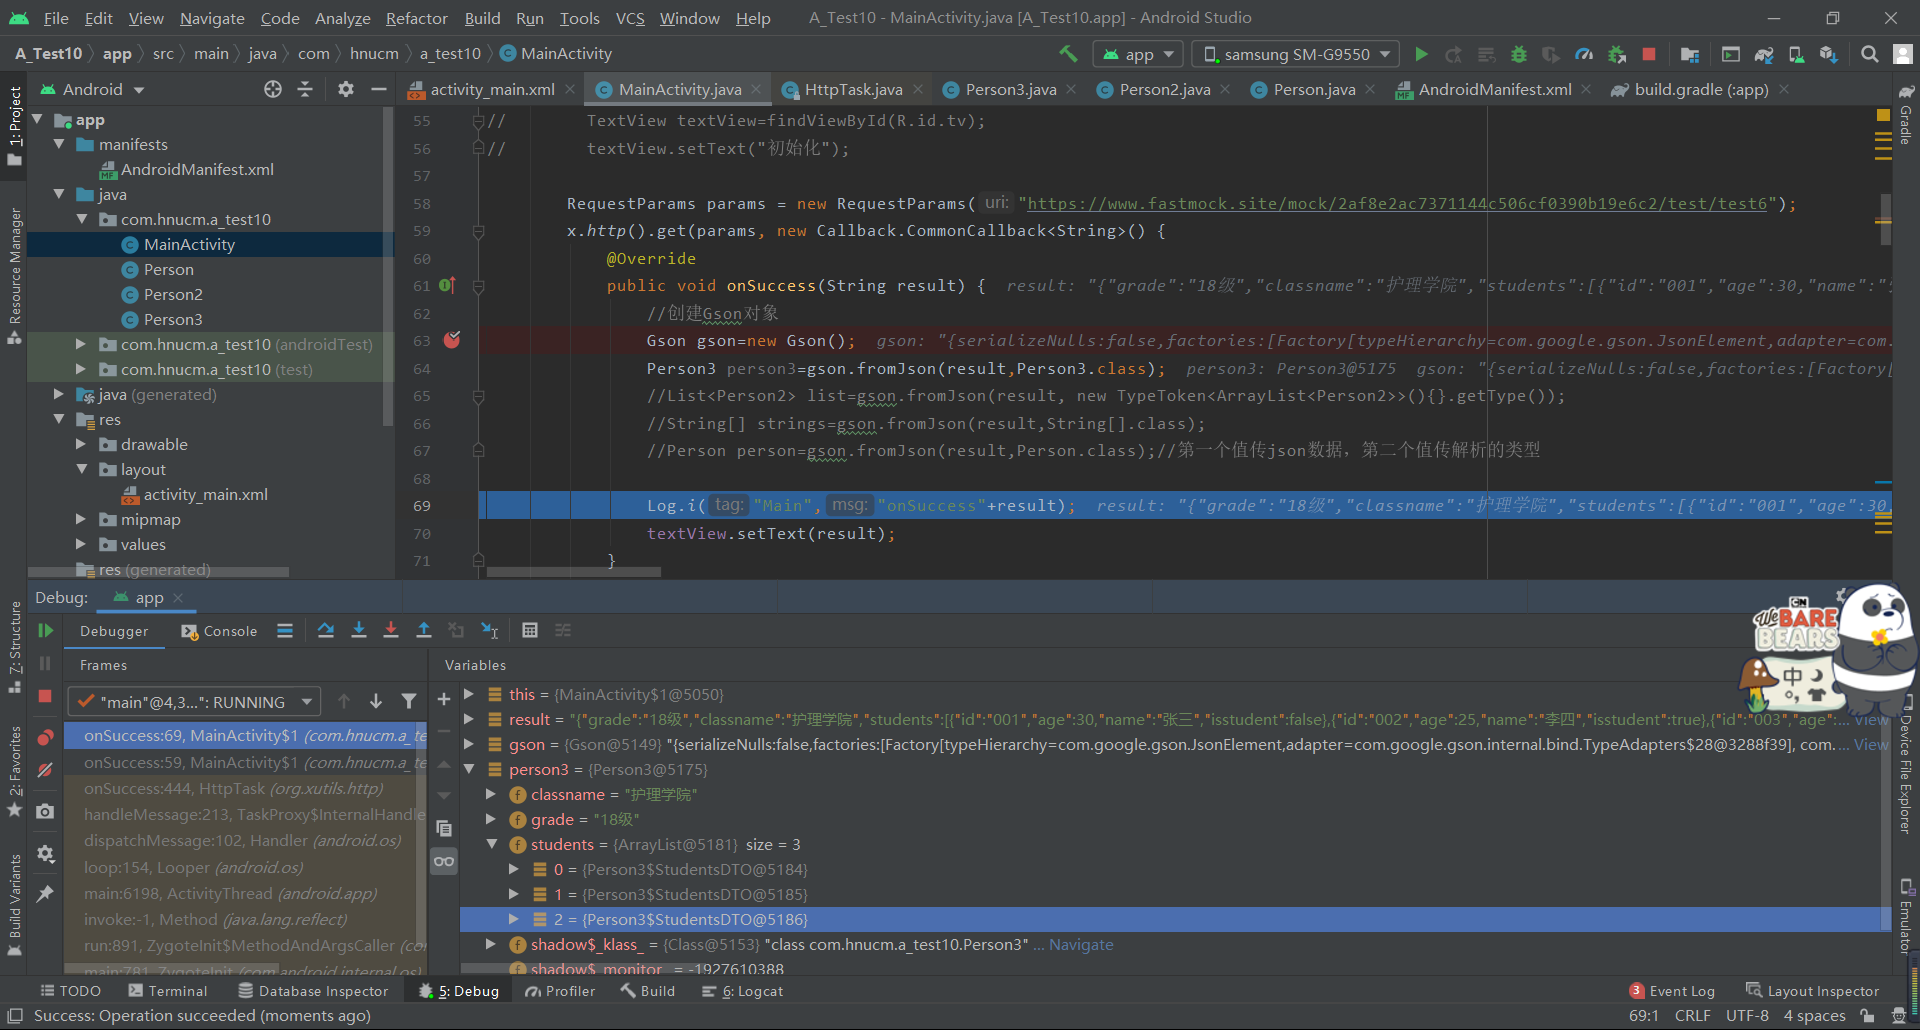The image size is (1920, 1030).
Task: Collapse the students ArrayList node
Action: tap(492, 844)
